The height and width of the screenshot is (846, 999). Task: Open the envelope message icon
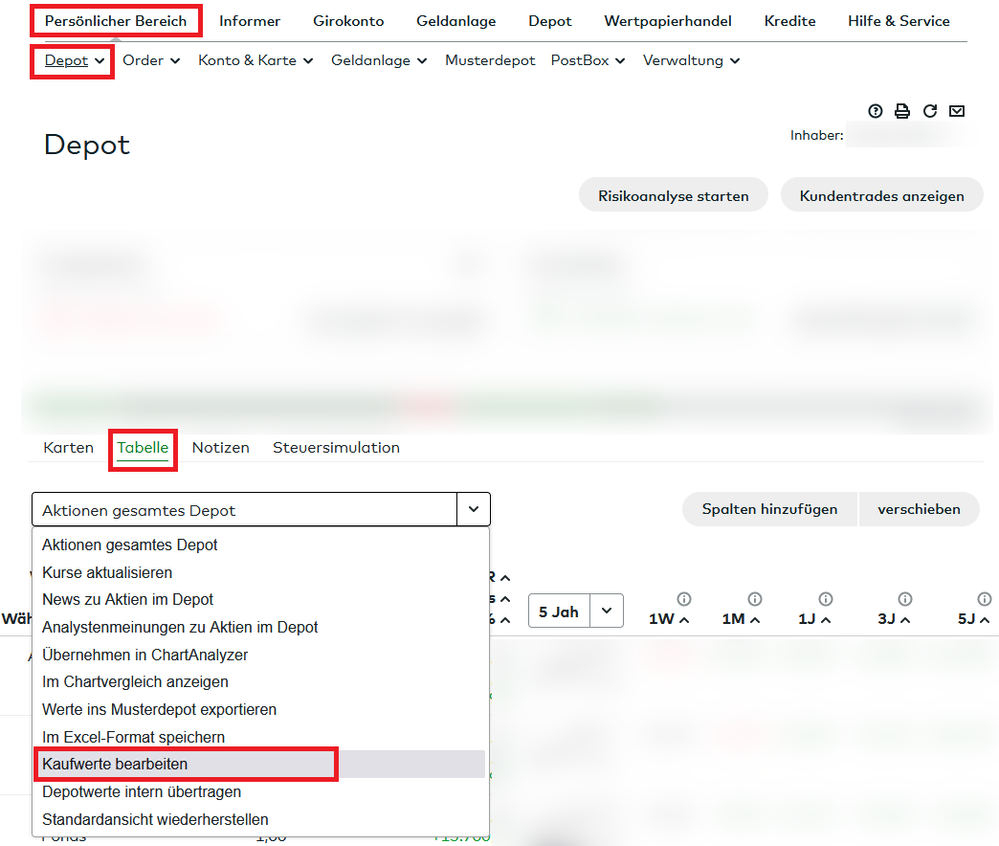tap(957, 111)
